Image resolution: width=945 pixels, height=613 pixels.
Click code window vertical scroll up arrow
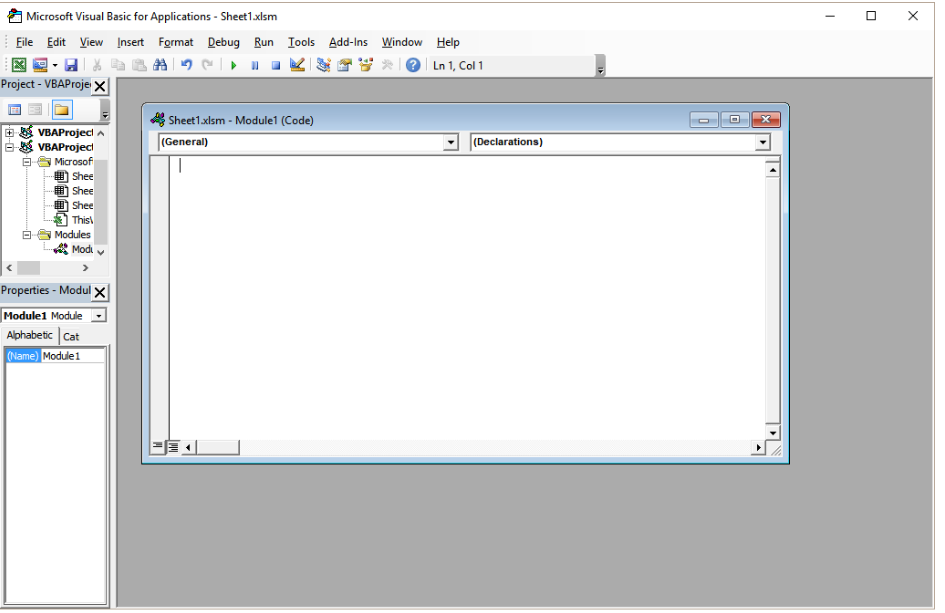pyautogui.click(x=773, y=171)
